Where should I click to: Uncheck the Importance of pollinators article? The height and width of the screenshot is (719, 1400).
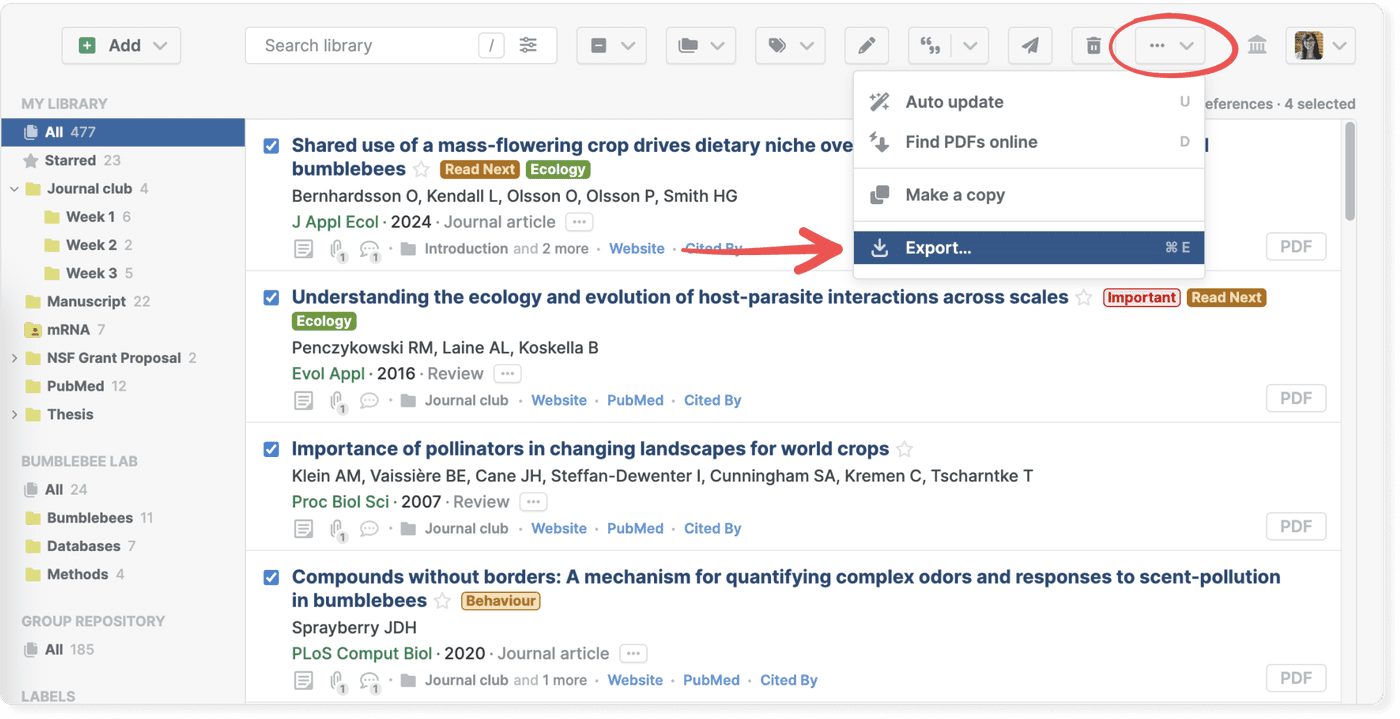(x=271, y=449)
